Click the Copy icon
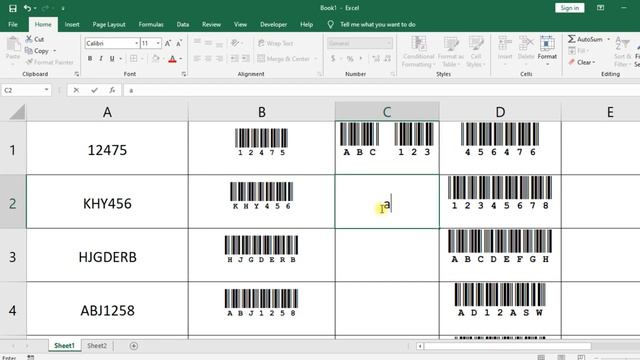 29,51
